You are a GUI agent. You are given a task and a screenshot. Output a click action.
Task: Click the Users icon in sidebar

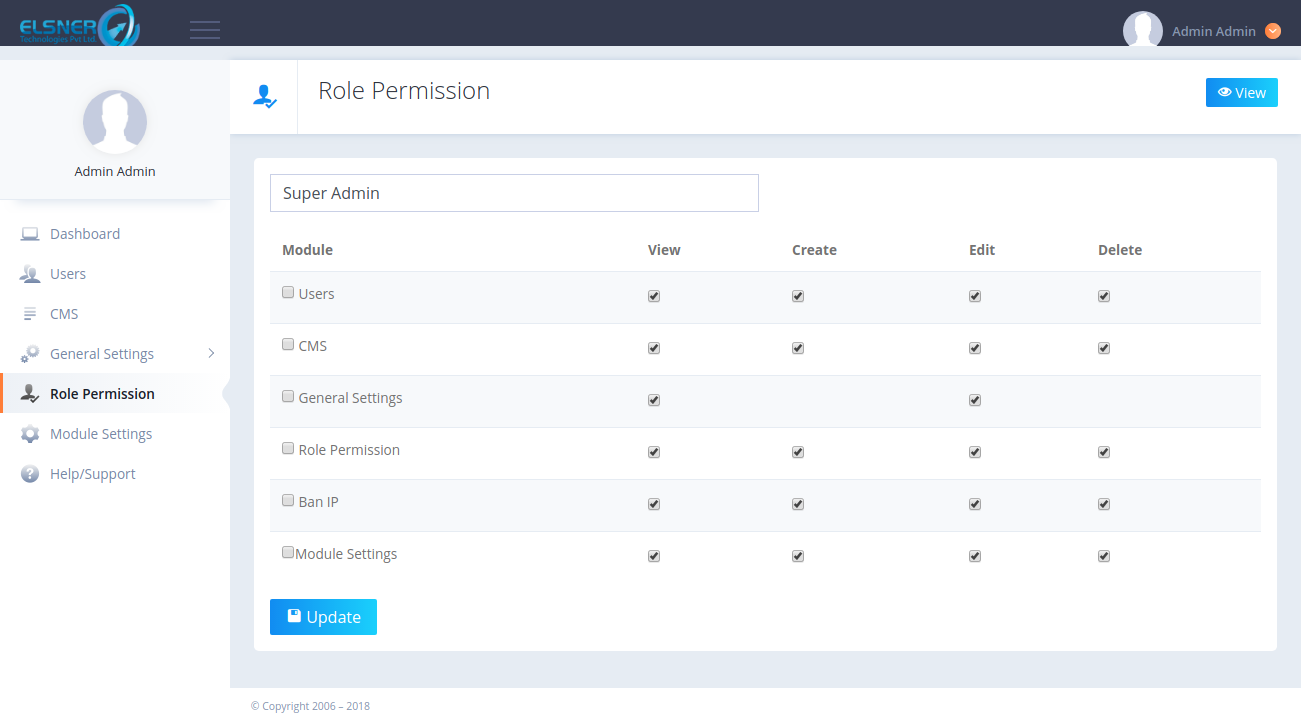click(30, 274)
